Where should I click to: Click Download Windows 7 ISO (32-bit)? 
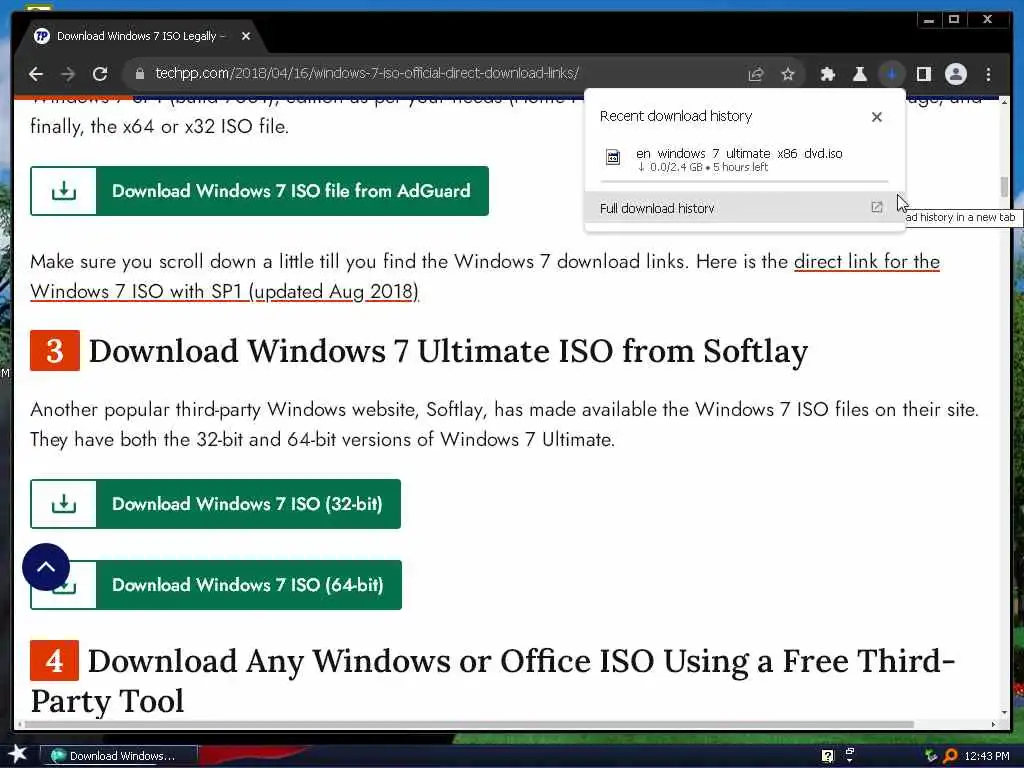point(216,504)
